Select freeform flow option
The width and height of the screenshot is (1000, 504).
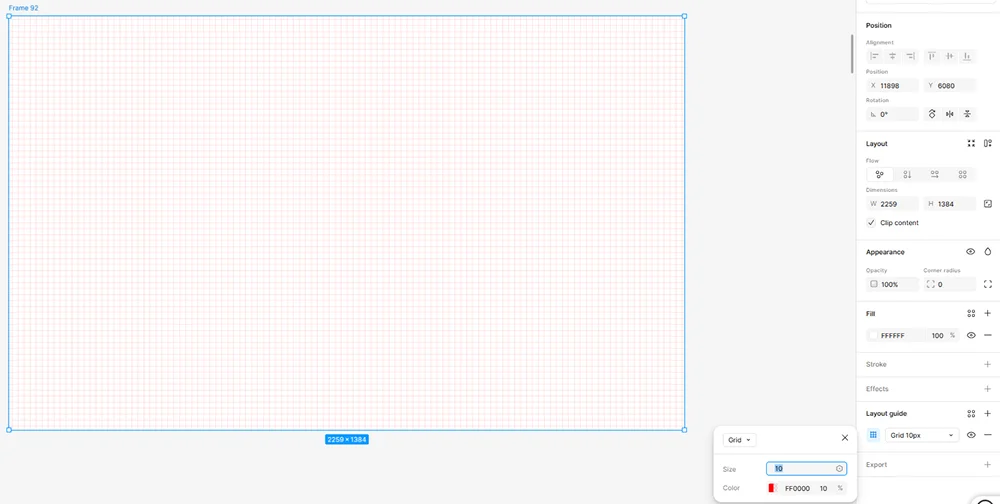(879, 175)
